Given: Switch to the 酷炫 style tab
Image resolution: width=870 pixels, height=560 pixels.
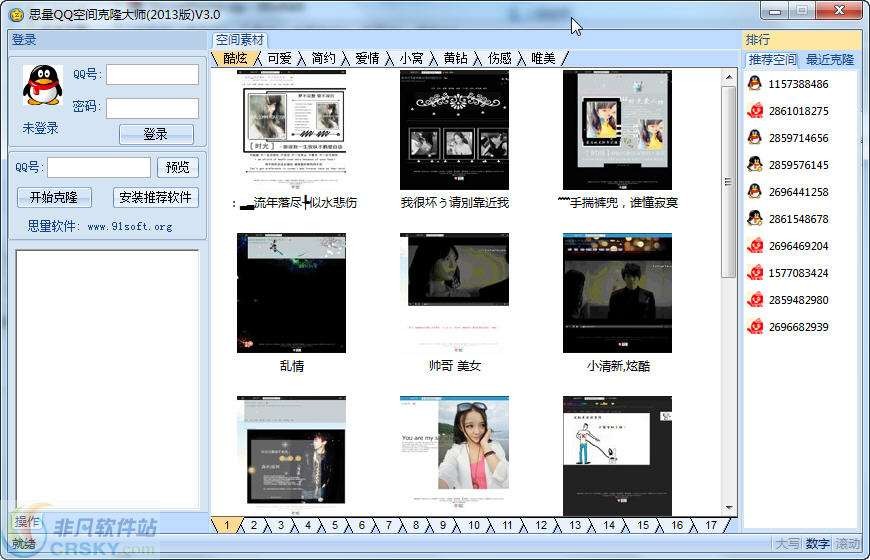Looking at the screenshot, I should [235, 58].
